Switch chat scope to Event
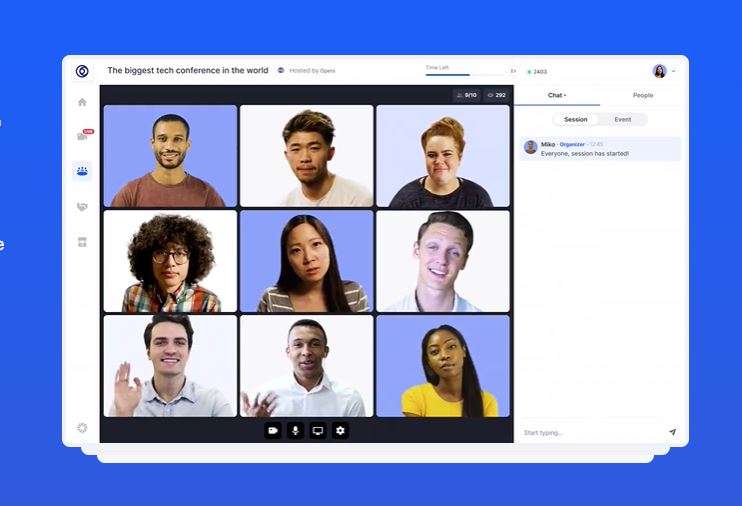The image size is (742, 506). [x=622, y=119]
